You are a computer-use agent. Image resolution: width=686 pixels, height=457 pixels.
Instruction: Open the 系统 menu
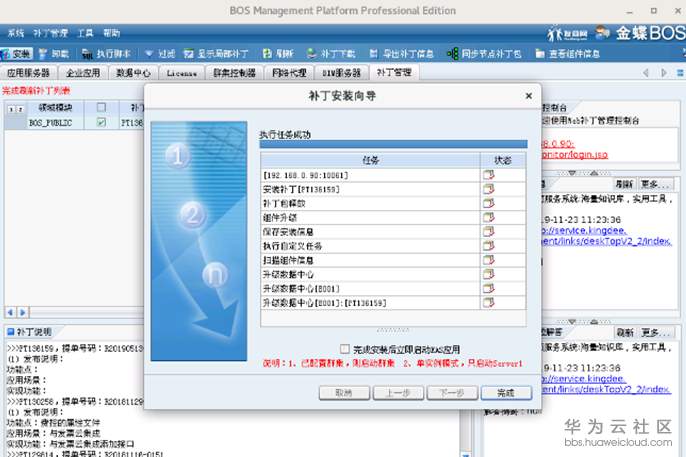pyautogui.click(x=16, y=33)
